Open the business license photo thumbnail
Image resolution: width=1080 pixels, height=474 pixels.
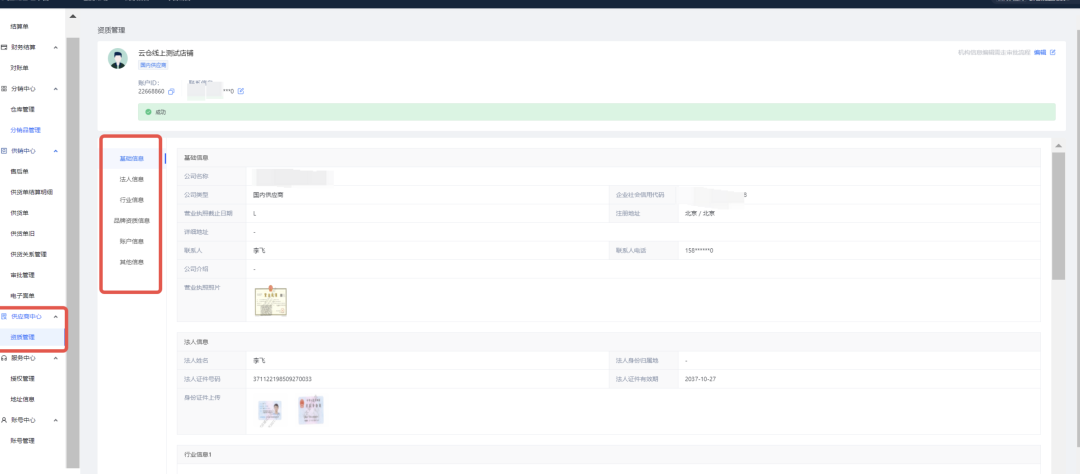pos(270,301)
